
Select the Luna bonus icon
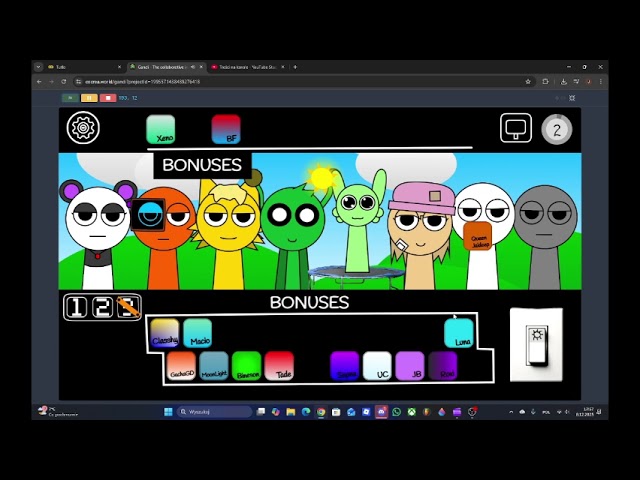pyautogui.click(x=459, y=333)
